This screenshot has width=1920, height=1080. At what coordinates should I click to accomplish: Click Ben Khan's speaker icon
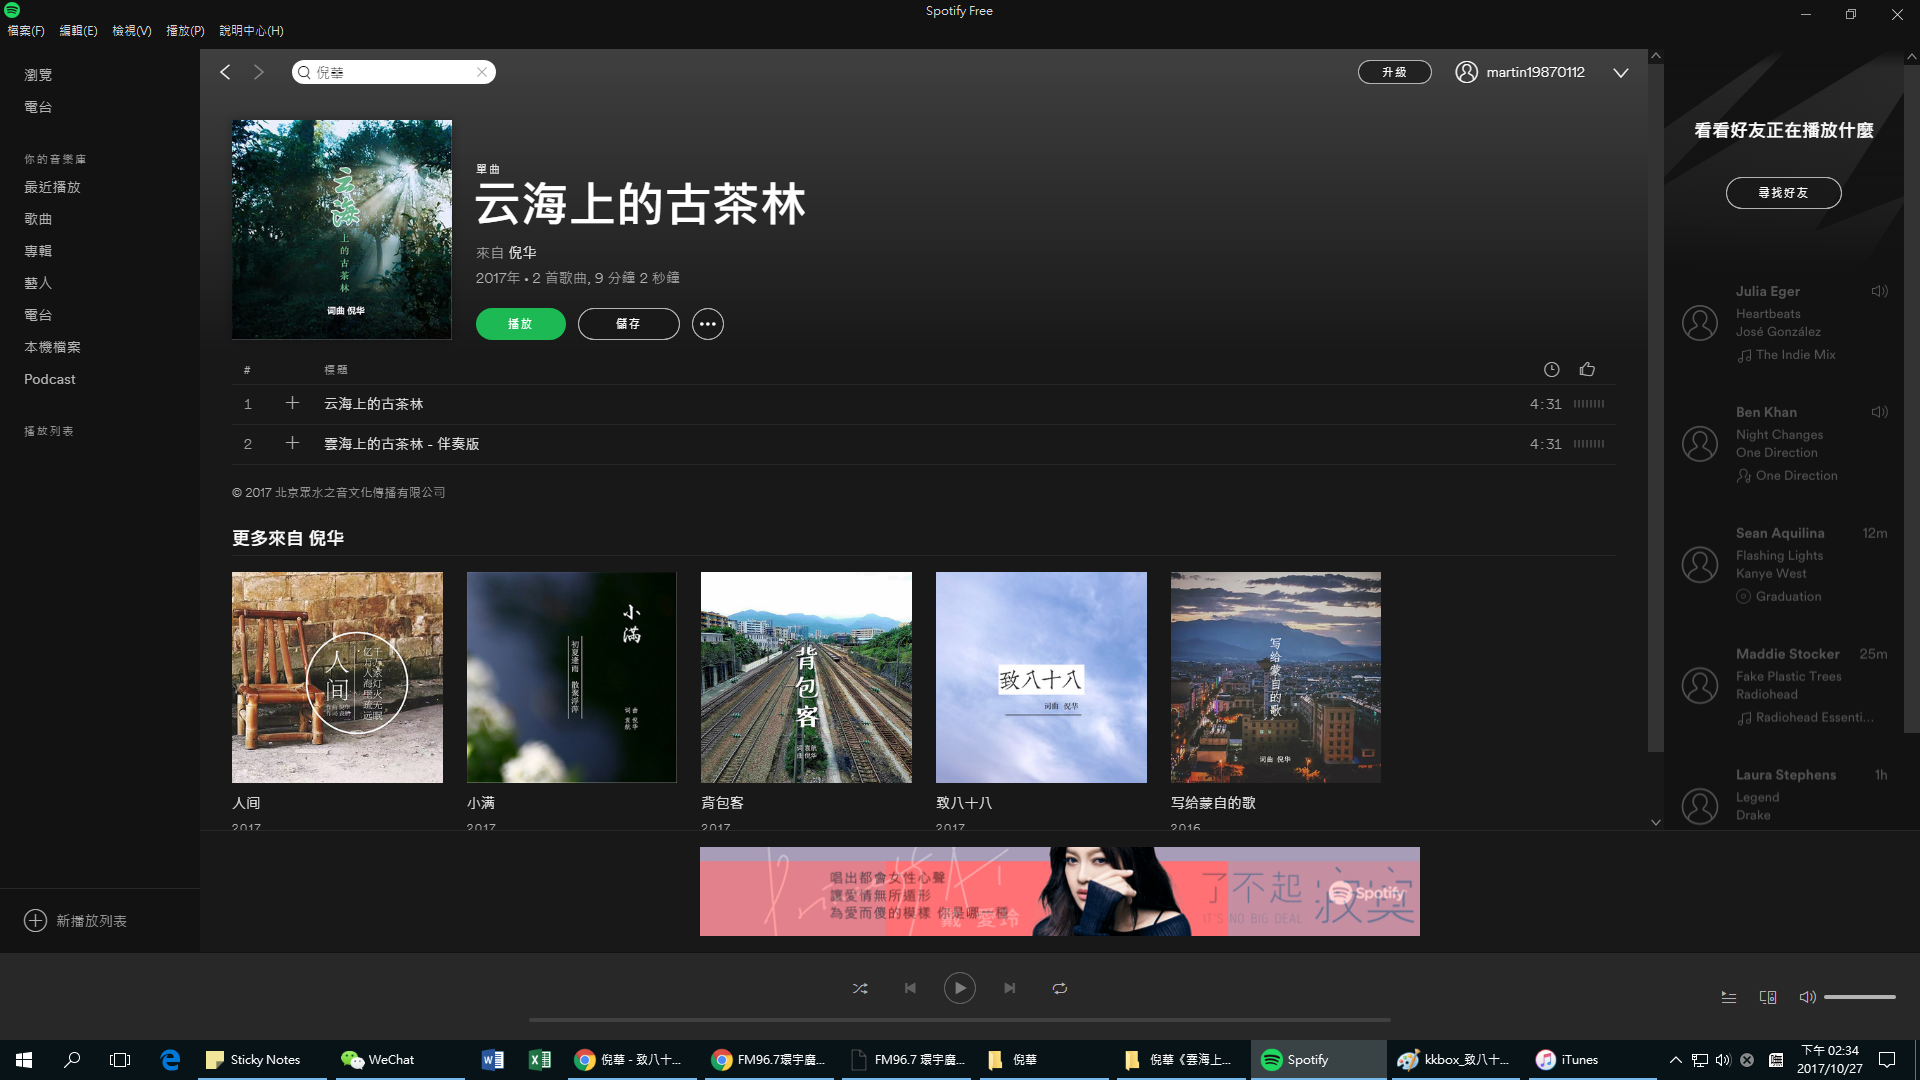pos(1879,412)
